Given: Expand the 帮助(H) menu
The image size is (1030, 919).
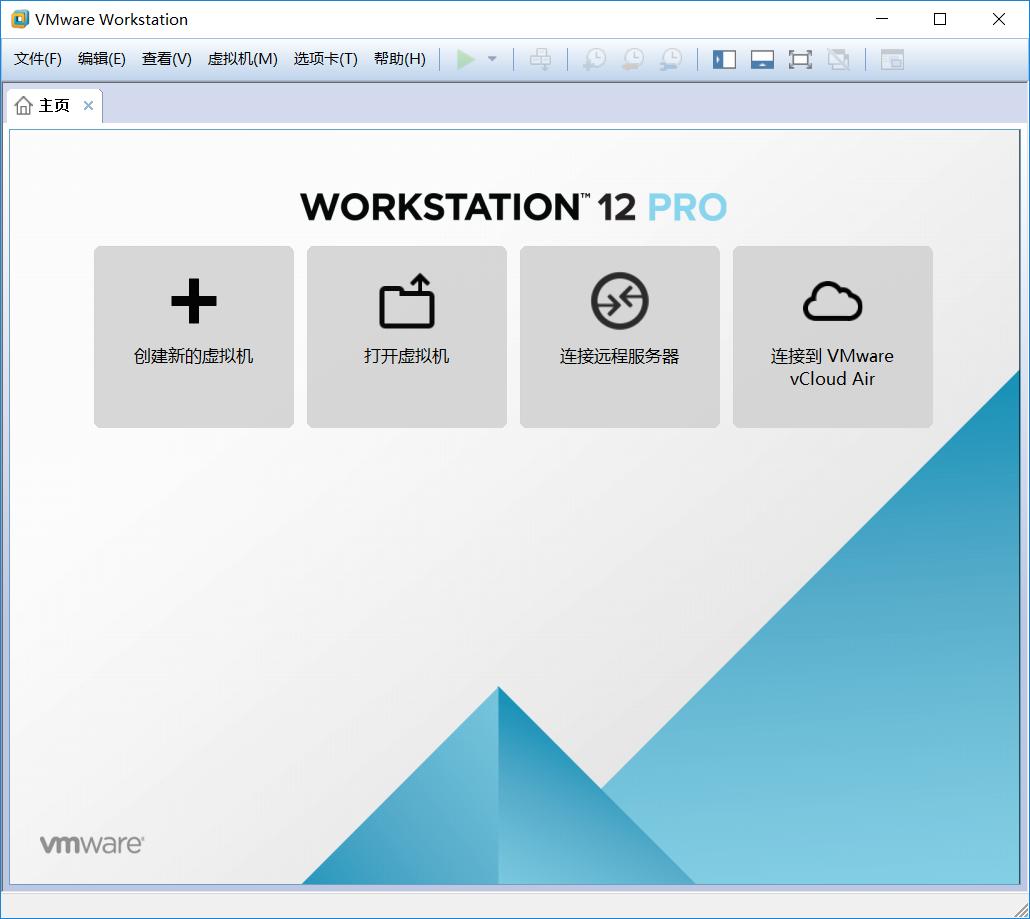Looking at the screenshot, I should click(399, 59).
